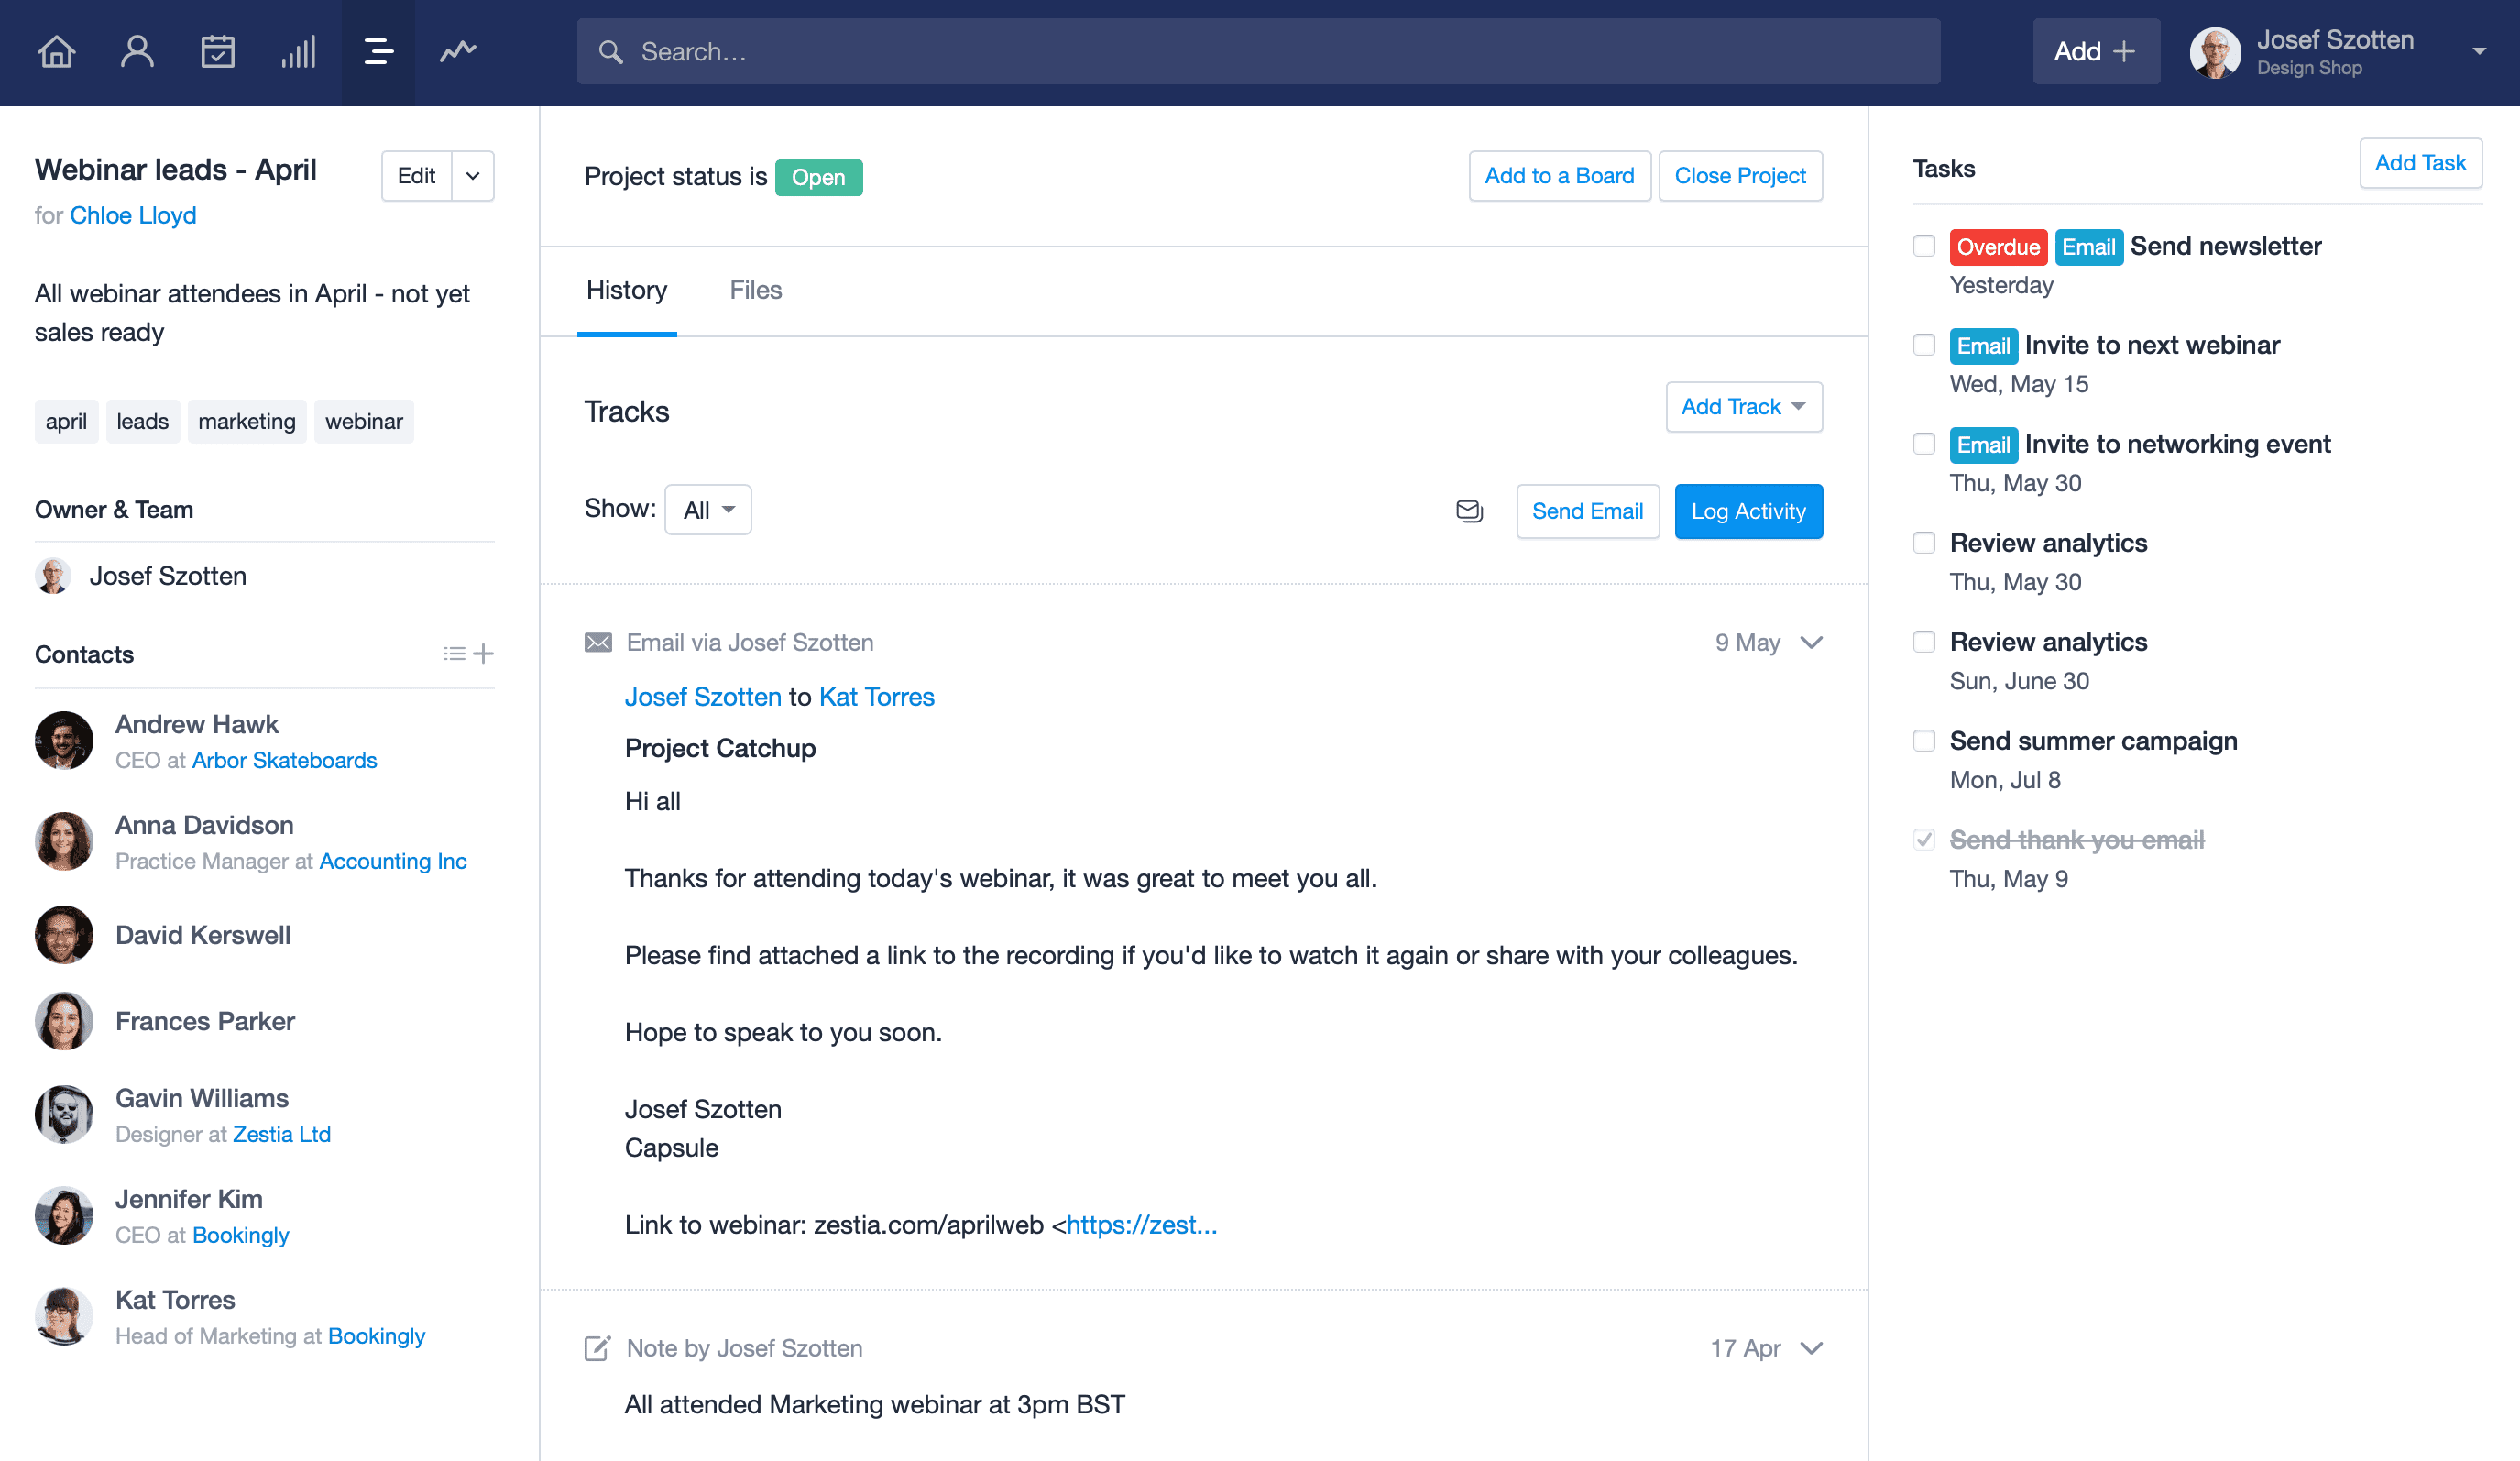Screen dimensions: 2520x1461
Task: Open the Add Track dropdown
Action: (1744, 407)
